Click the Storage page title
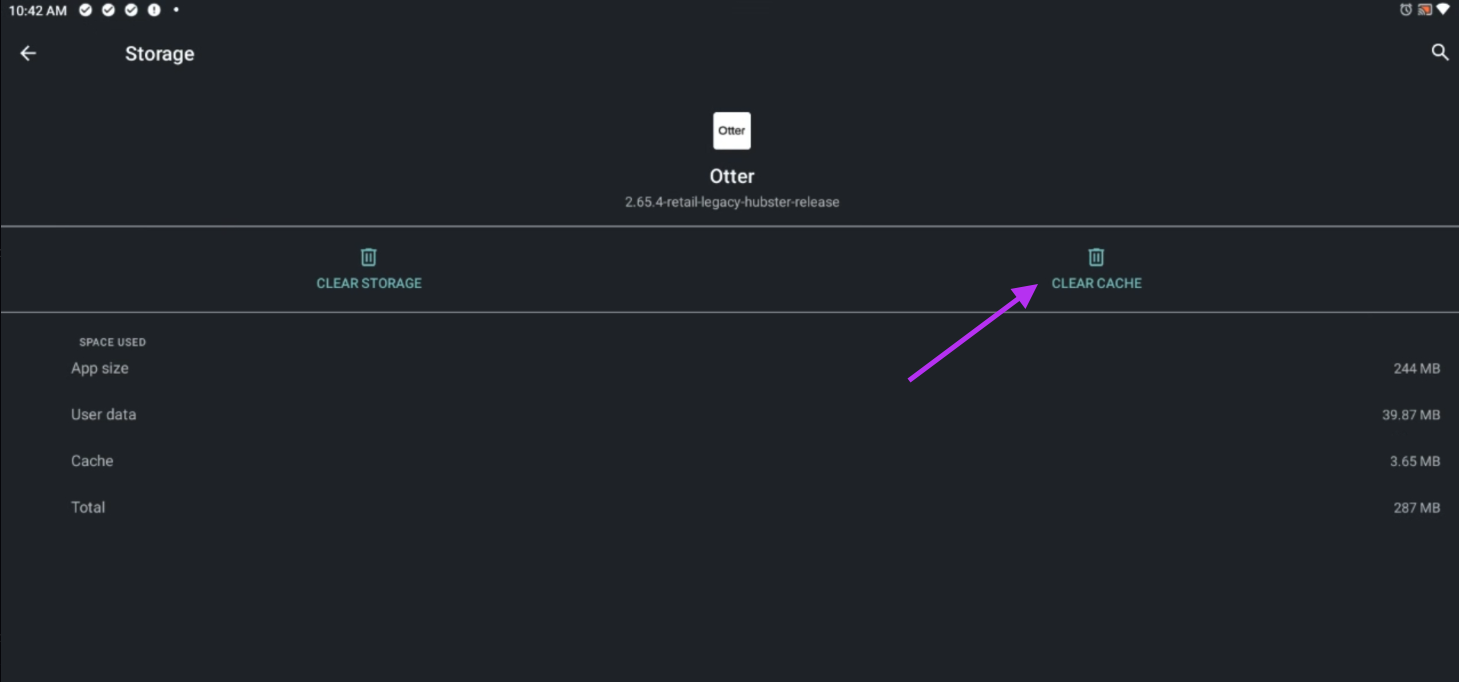The image size is (1459, 682). 159,54
